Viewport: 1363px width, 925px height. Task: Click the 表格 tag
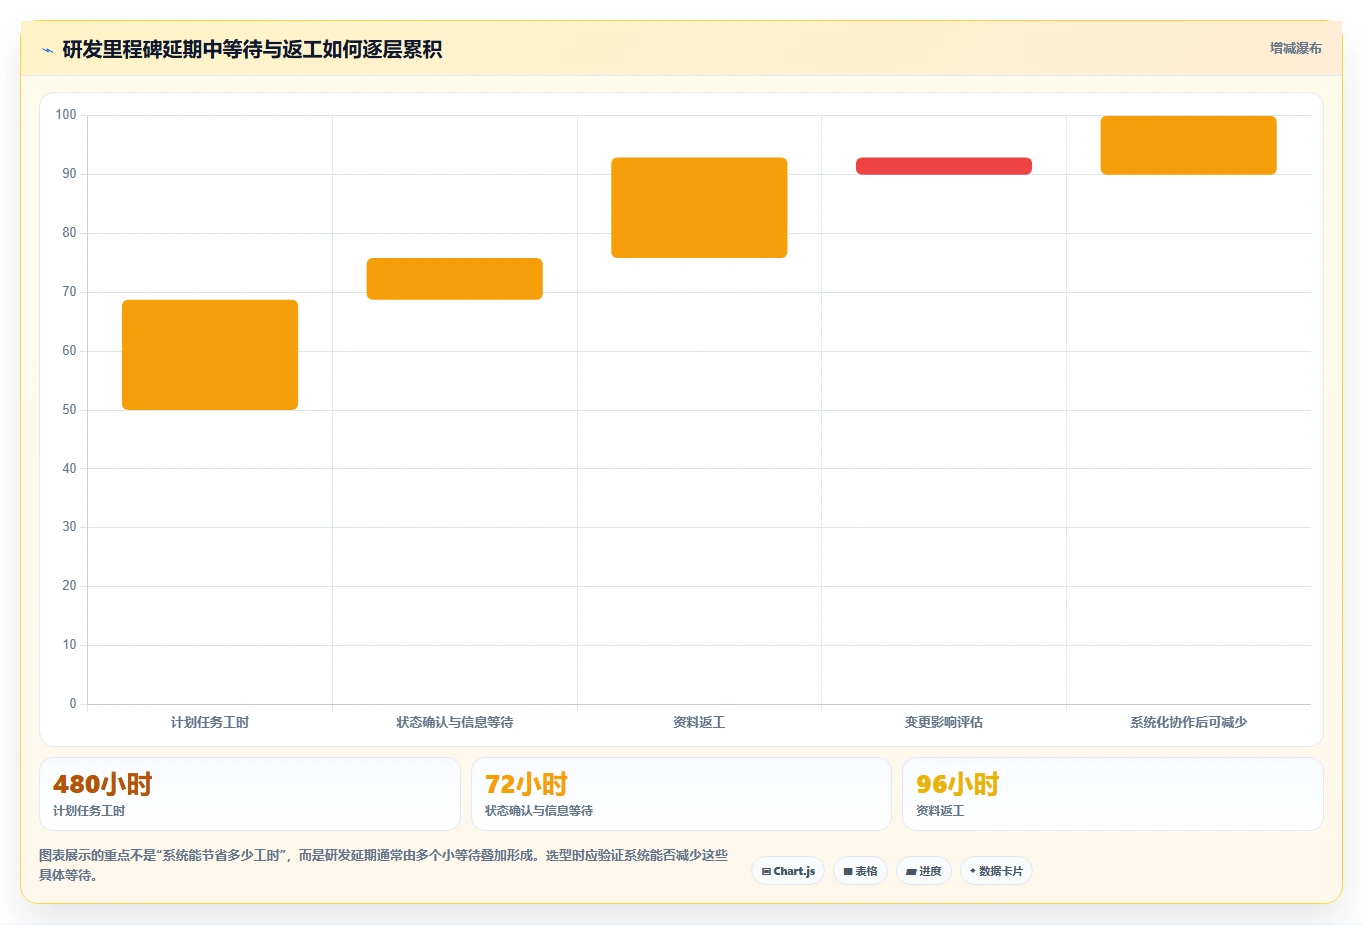[860, 871]
